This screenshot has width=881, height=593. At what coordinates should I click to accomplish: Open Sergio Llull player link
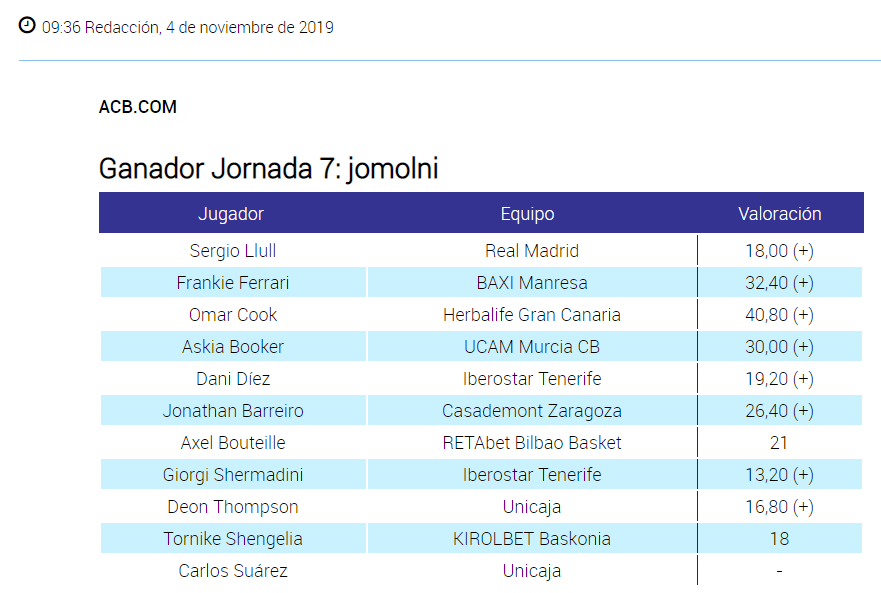click(x=232, y=251)
